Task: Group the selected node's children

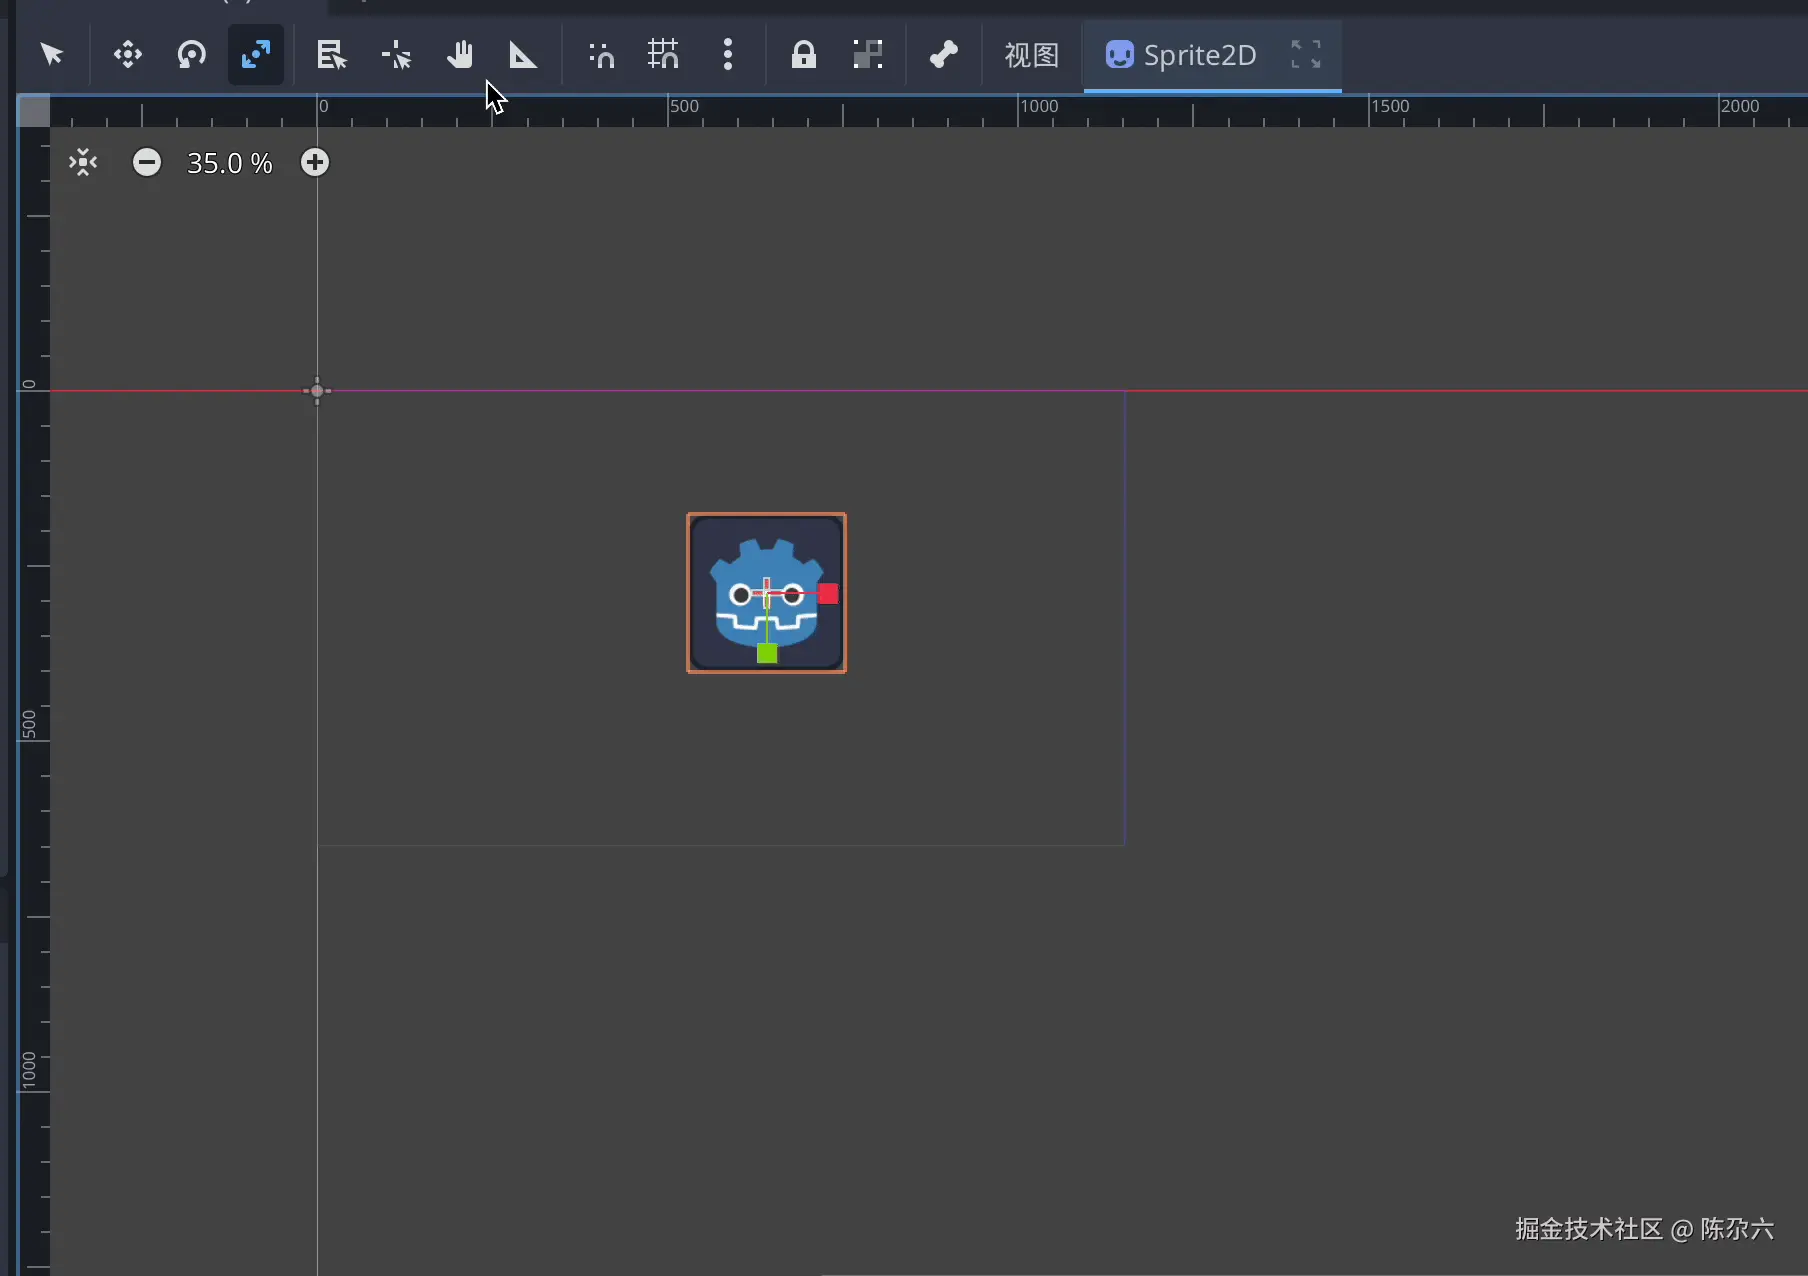Action: click(x=867, y=54)
